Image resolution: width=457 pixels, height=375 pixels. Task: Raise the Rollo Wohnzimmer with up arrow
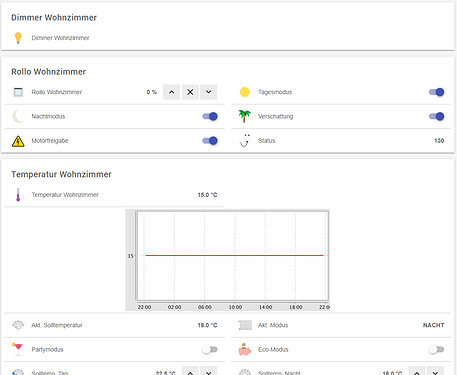click(171, 92)
